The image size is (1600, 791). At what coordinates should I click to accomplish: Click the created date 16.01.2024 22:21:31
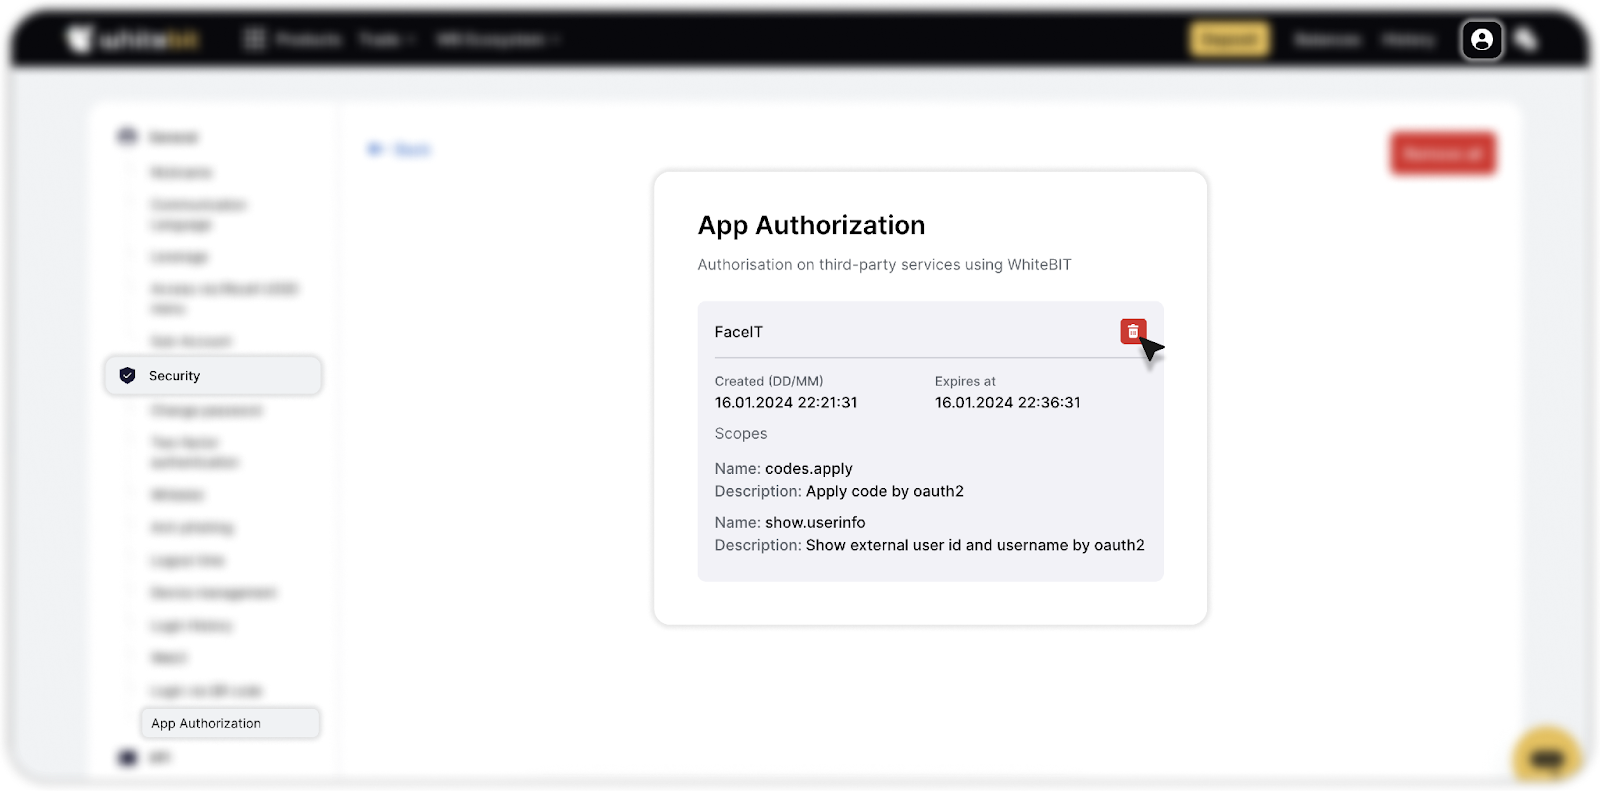click(786, 402)
